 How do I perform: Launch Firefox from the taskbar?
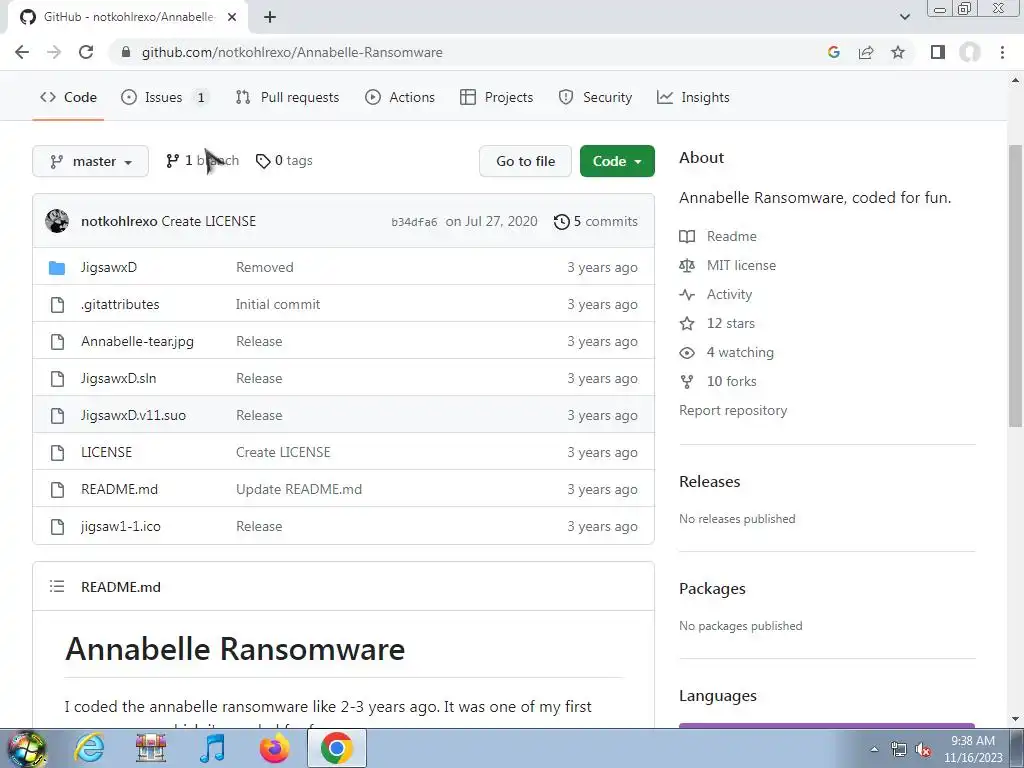pyautogui.click(x=274, y=748)
